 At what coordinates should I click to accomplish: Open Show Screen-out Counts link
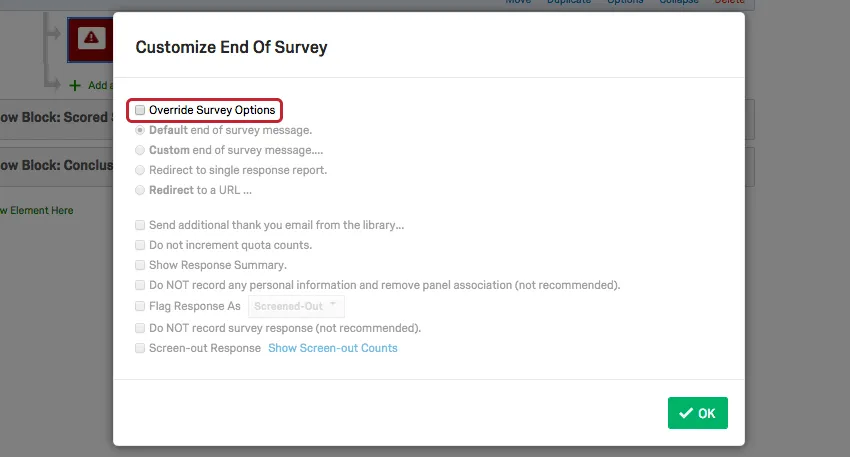click(332, 348)
